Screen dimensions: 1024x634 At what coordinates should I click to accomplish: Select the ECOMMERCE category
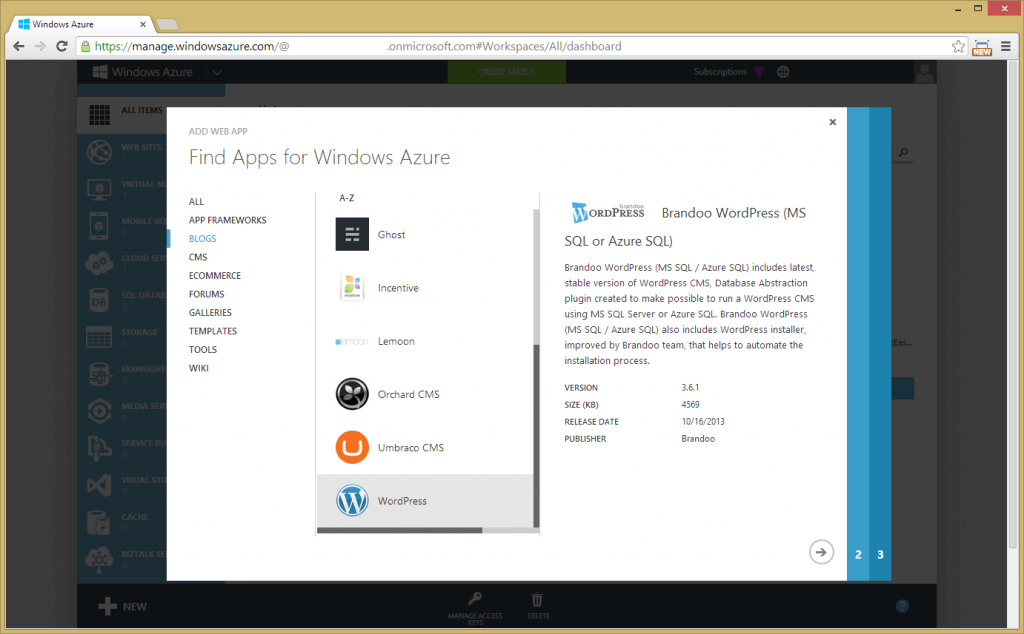click(x=215, y=276)
